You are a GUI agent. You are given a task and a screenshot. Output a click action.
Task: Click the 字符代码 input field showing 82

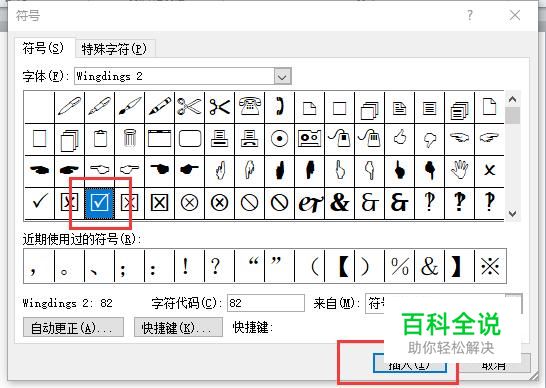pos(266,303)
